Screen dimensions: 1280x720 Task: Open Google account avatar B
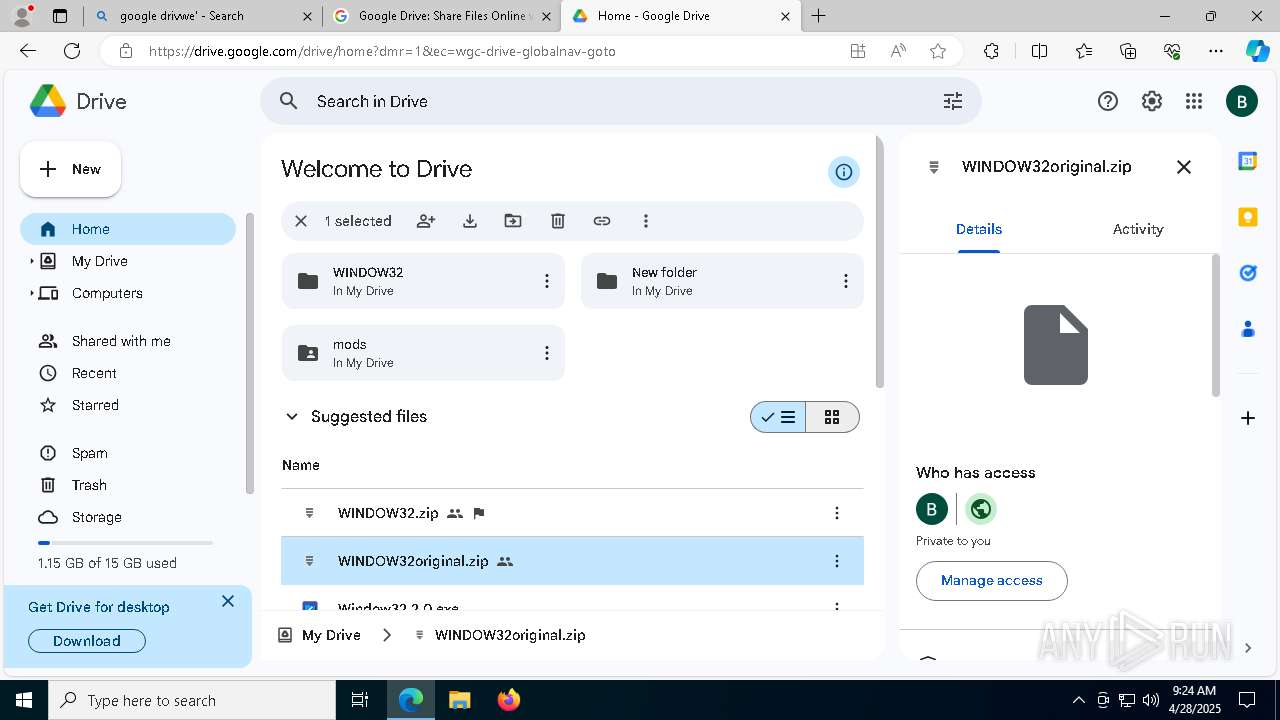pos(1242,101)
